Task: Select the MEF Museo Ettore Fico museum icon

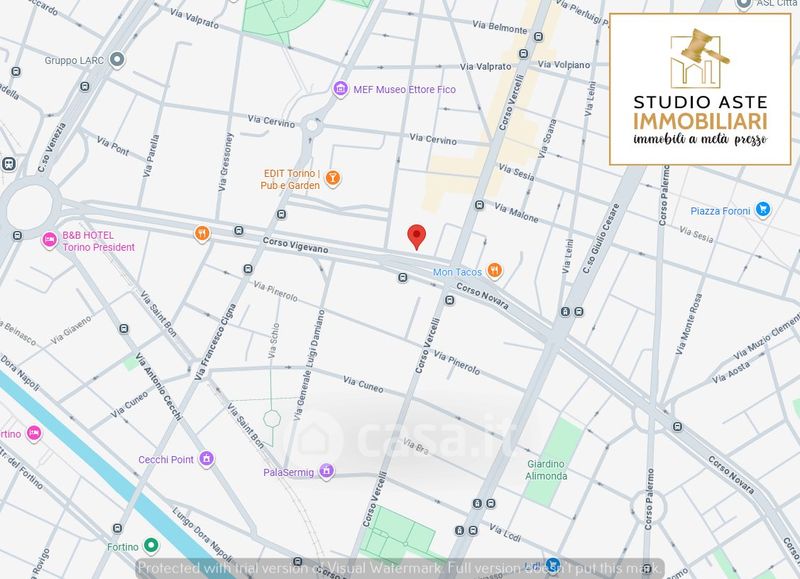Action: click(341, 89)
